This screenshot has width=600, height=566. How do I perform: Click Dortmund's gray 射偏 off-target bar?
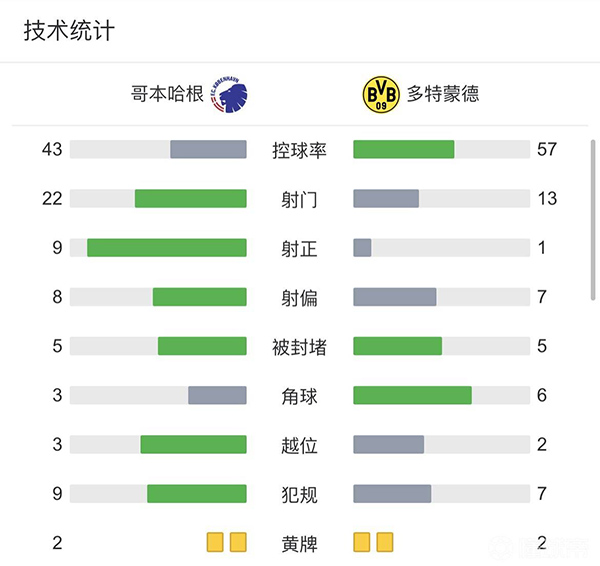[x=395, y=297]
